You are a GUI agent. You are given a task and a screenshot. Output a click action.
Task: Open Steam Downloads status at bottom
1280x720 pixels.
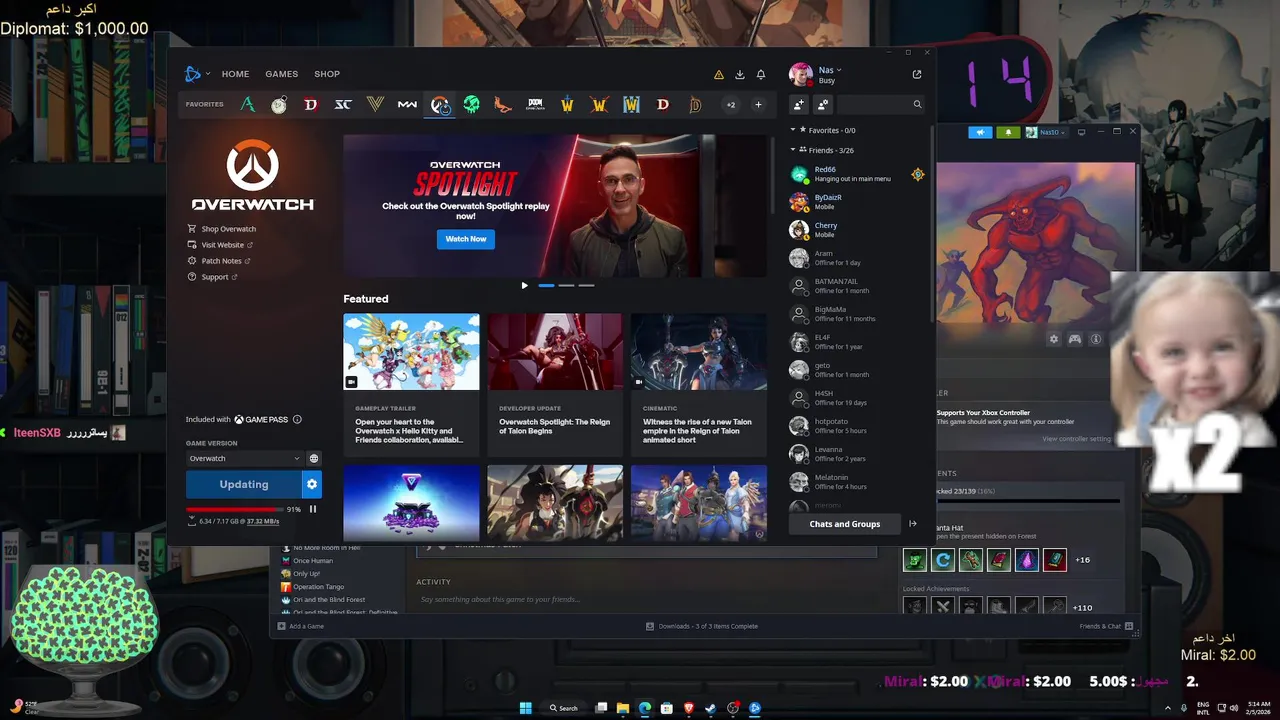702,626
